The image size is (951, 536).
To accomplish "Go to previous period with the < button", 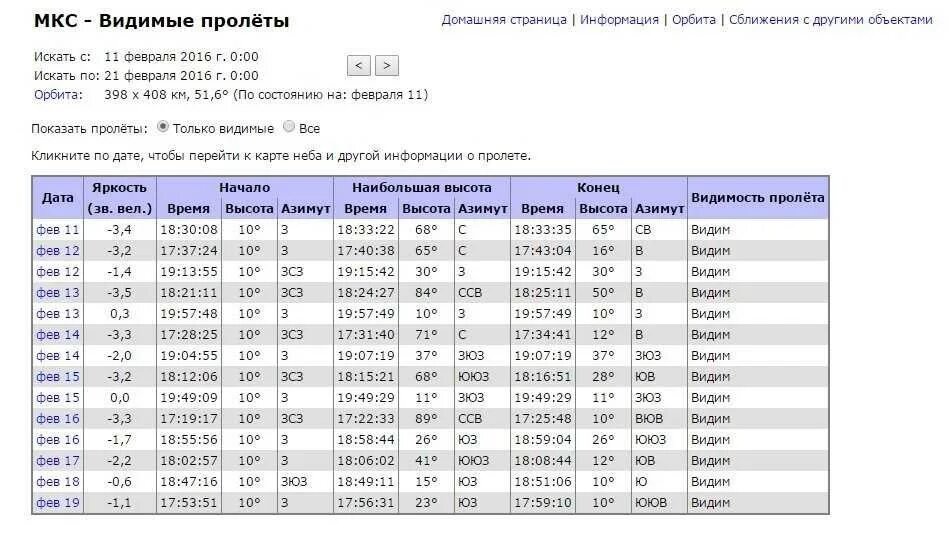I will 358,65.
